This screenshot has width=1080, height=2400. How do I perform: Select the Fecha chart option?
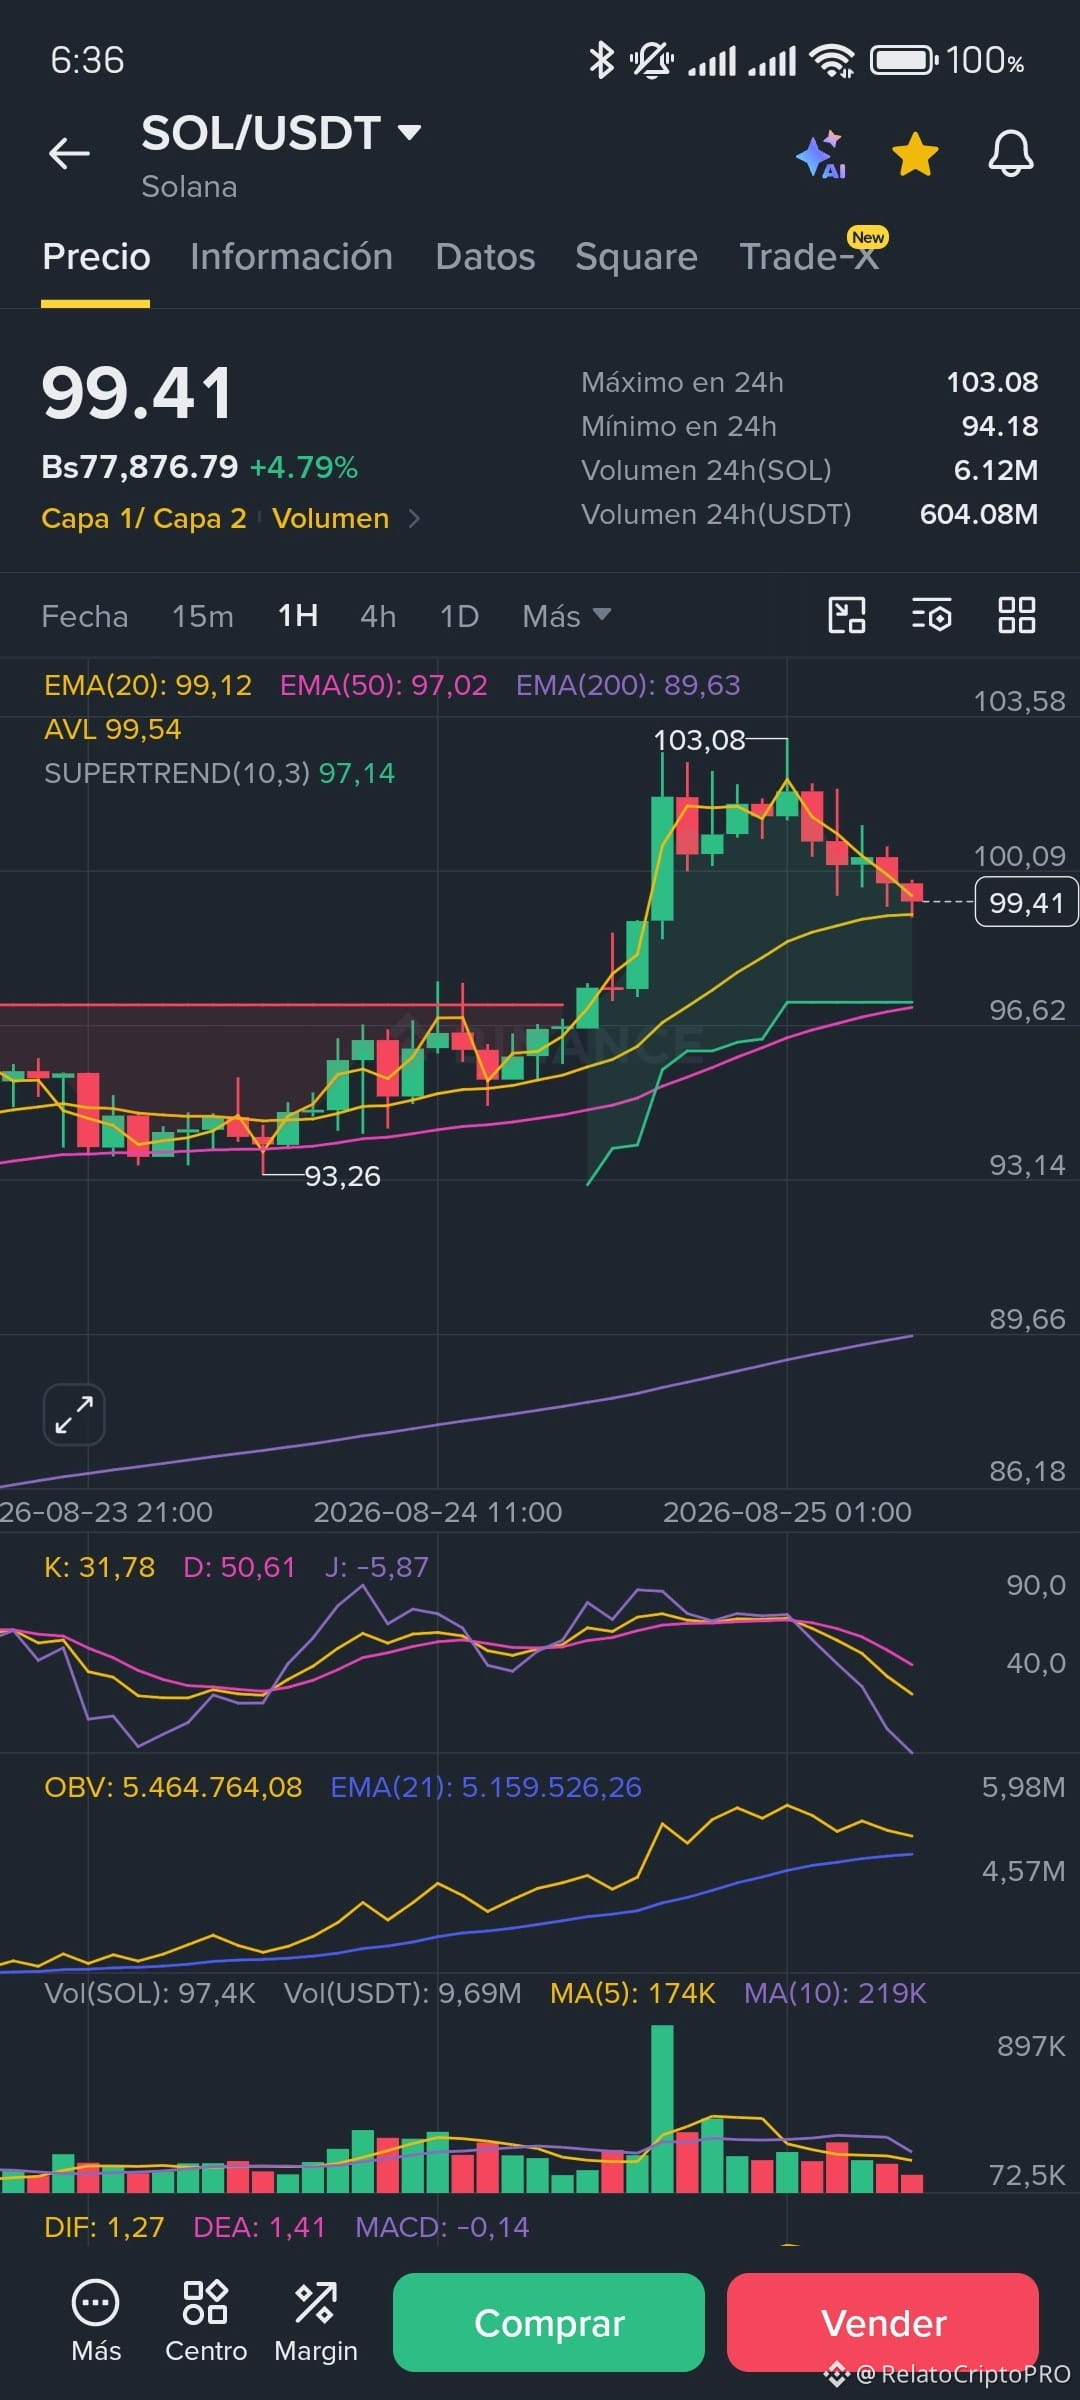tap(85, 616)
